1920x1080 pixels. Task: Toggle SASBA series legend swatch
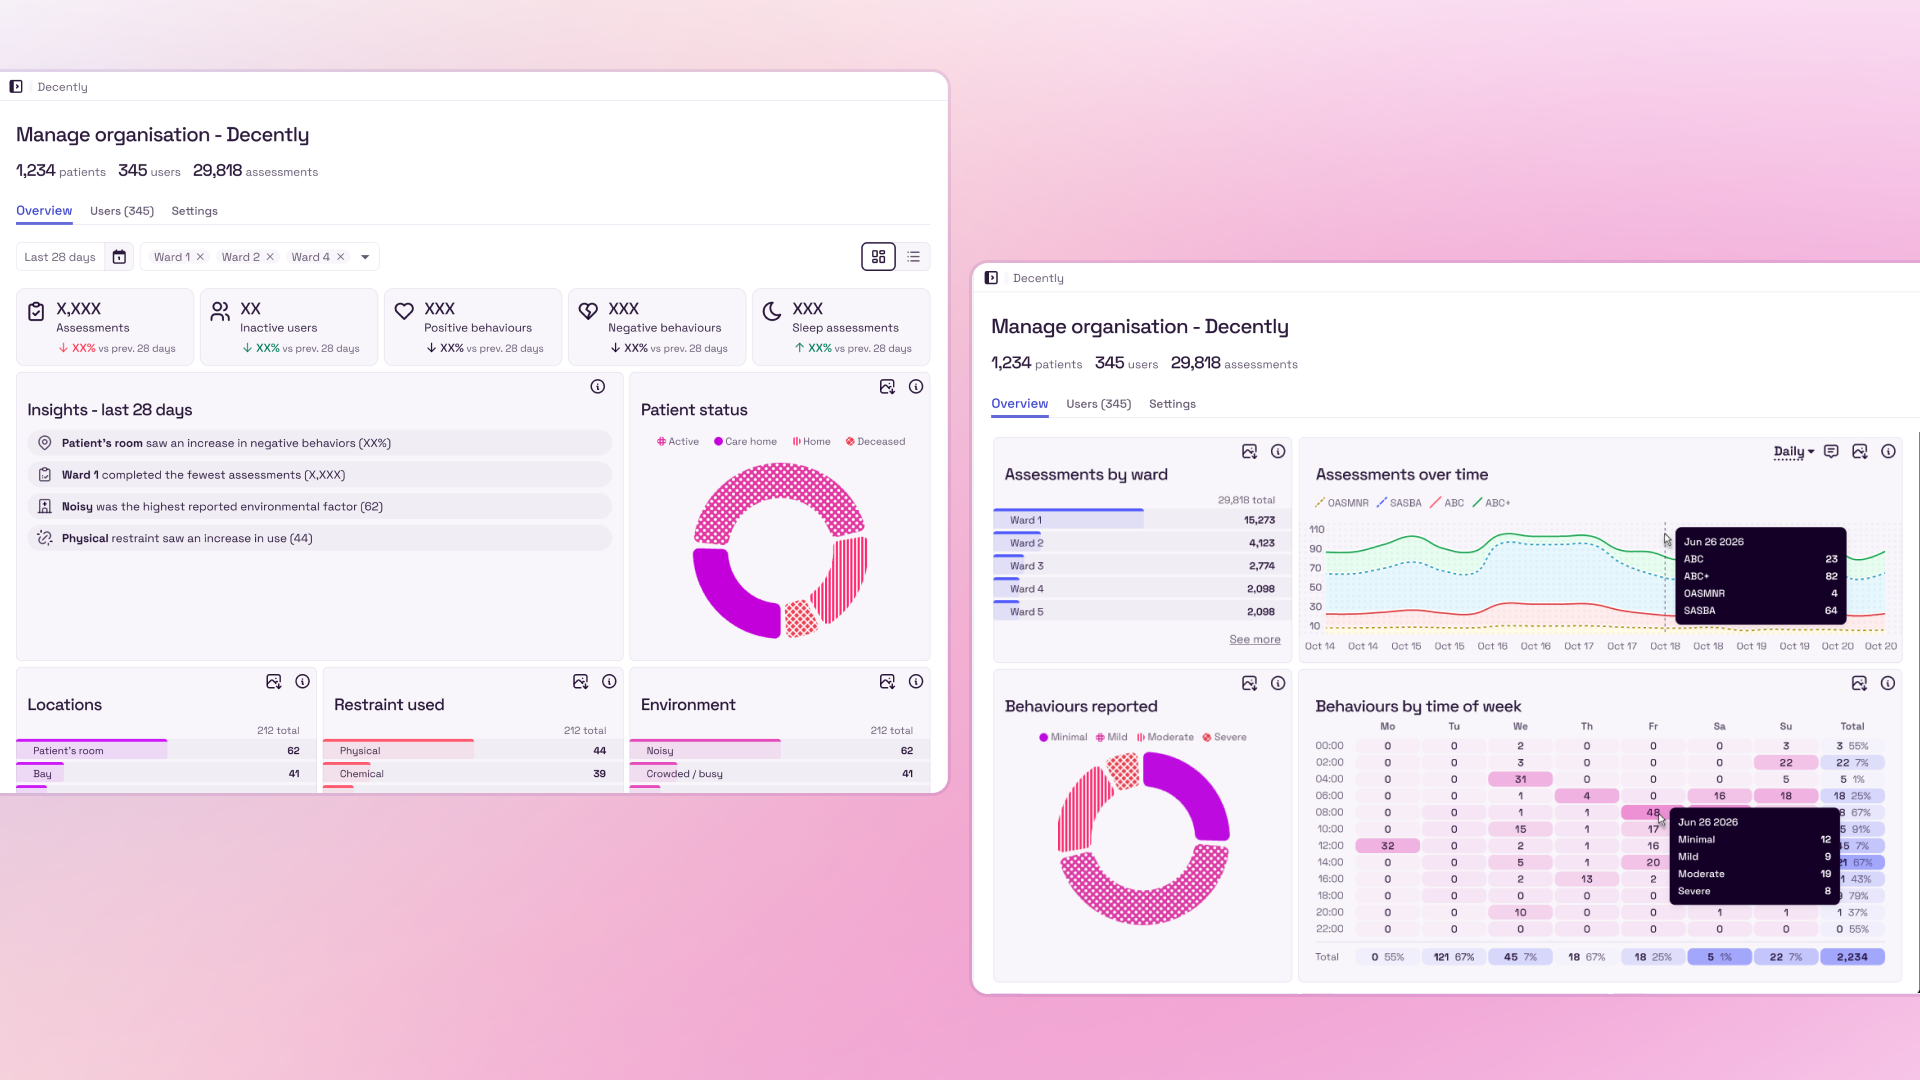1382,503
